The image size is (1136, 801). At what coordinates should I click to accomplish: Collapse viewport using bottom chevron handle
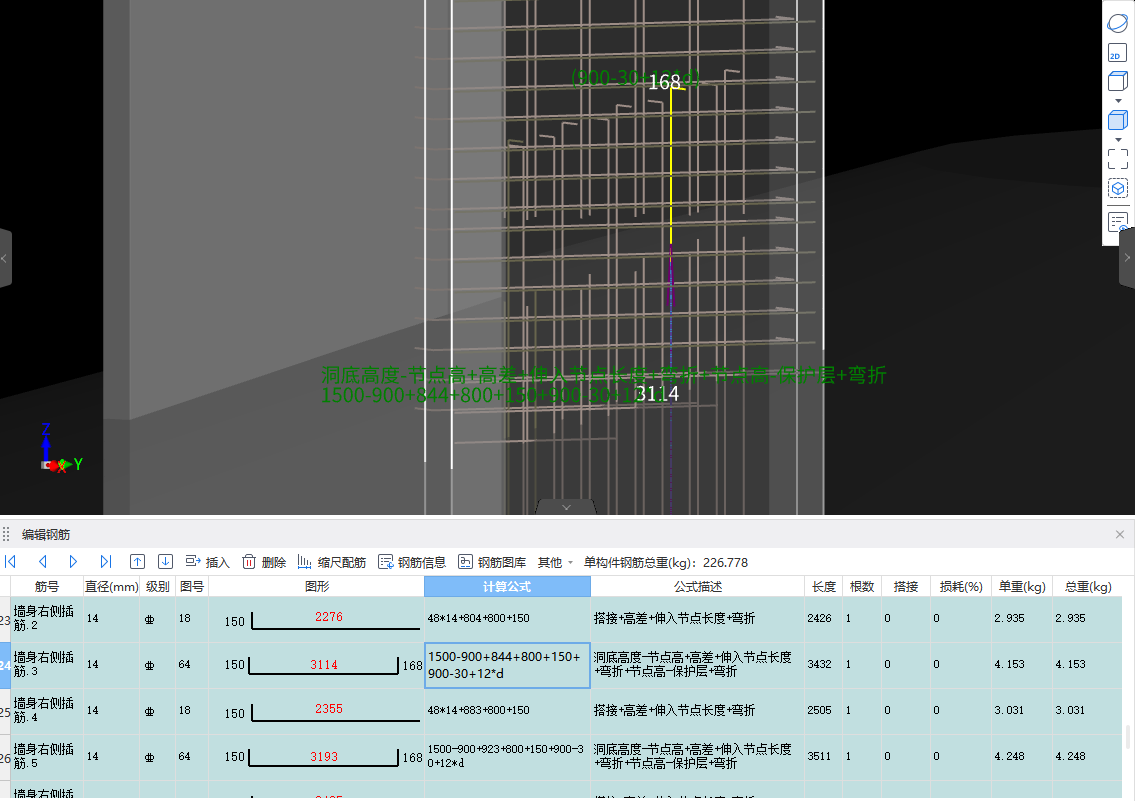click(567, 507)
